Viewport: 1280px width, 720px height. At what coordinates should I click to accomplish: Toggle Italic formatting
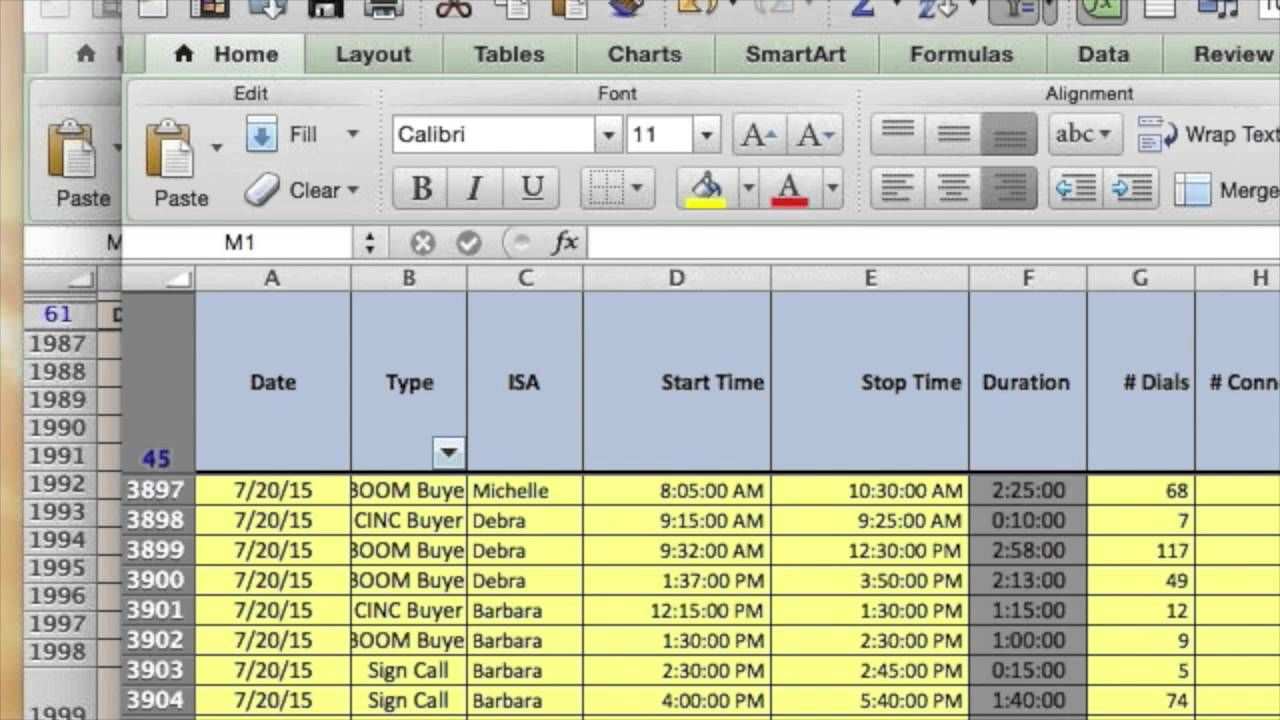(476, 188)
